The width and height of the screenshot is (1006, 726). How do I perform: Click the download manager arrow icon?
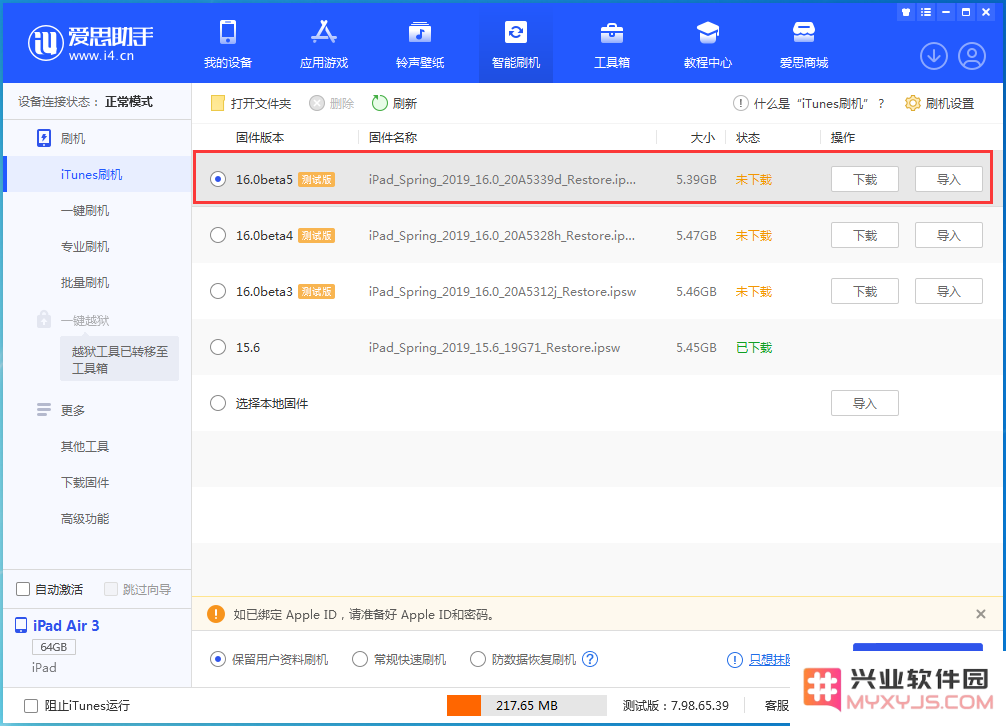click(934, 56)
